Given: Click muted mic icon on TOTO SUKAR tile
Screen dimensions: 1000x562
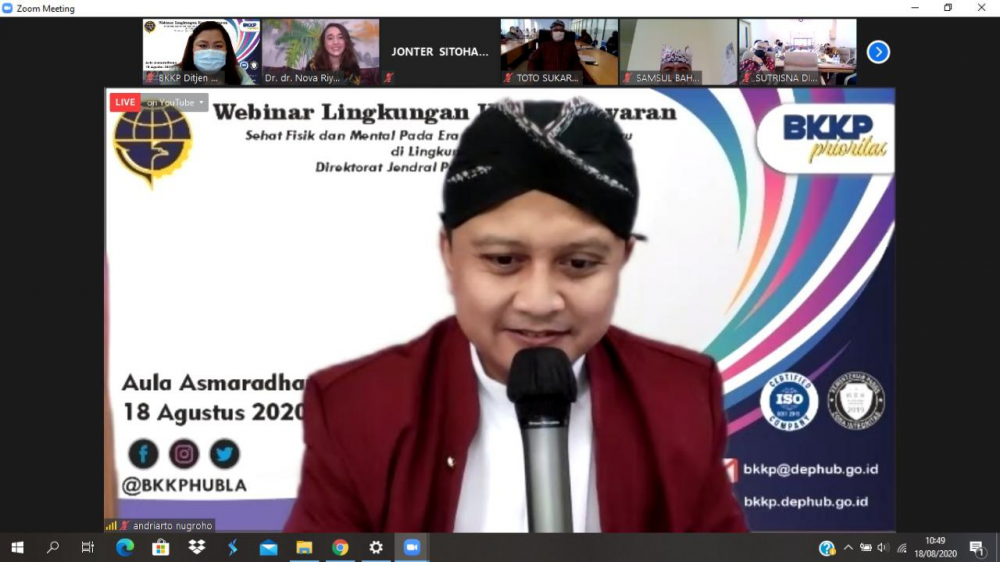Looking at the screenshot, I should pyautogui.click(x=508, y=78).
